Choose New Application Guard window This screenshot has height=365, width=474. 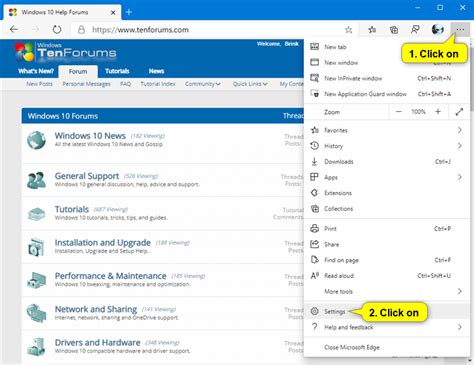tap(387, 94)
